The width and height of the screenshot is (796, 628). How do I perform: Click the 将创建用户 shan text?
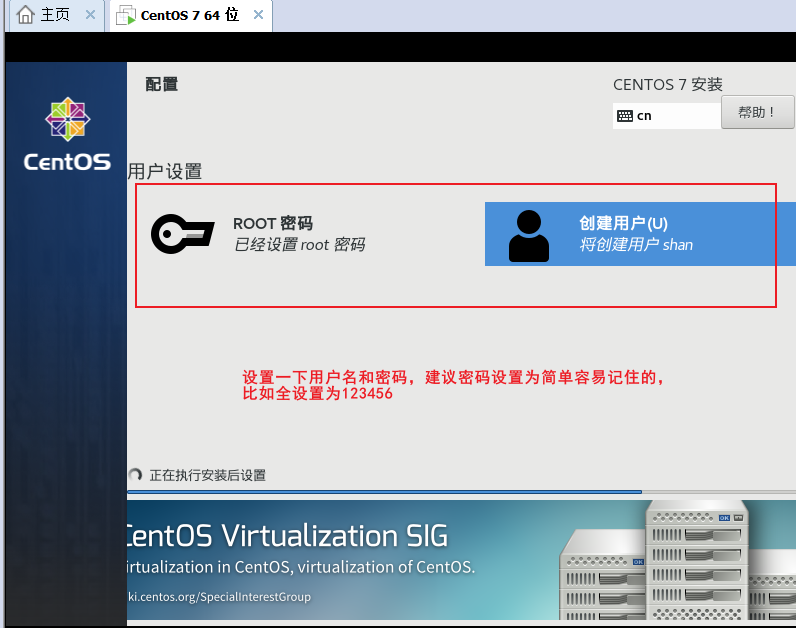coord(636,245)
